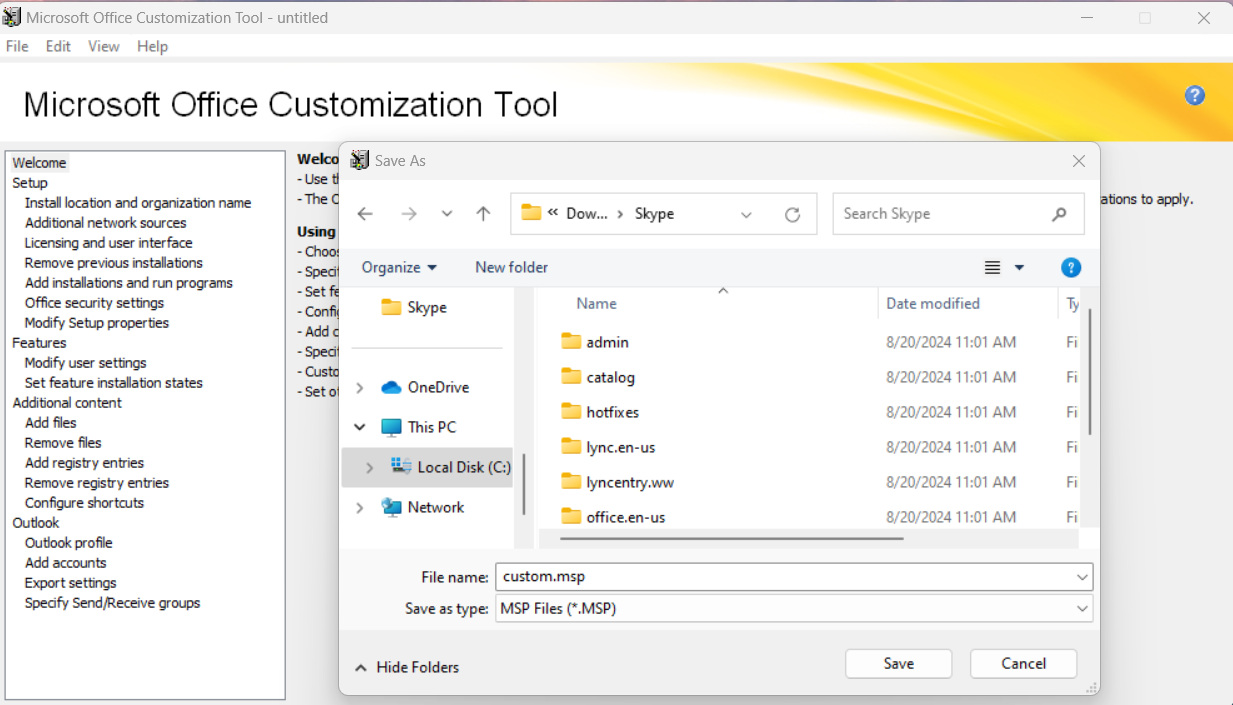Viewport: 1233px width, 705px height.
Task: Refresh the Skype folder listing
Action: tap(792, 214)
